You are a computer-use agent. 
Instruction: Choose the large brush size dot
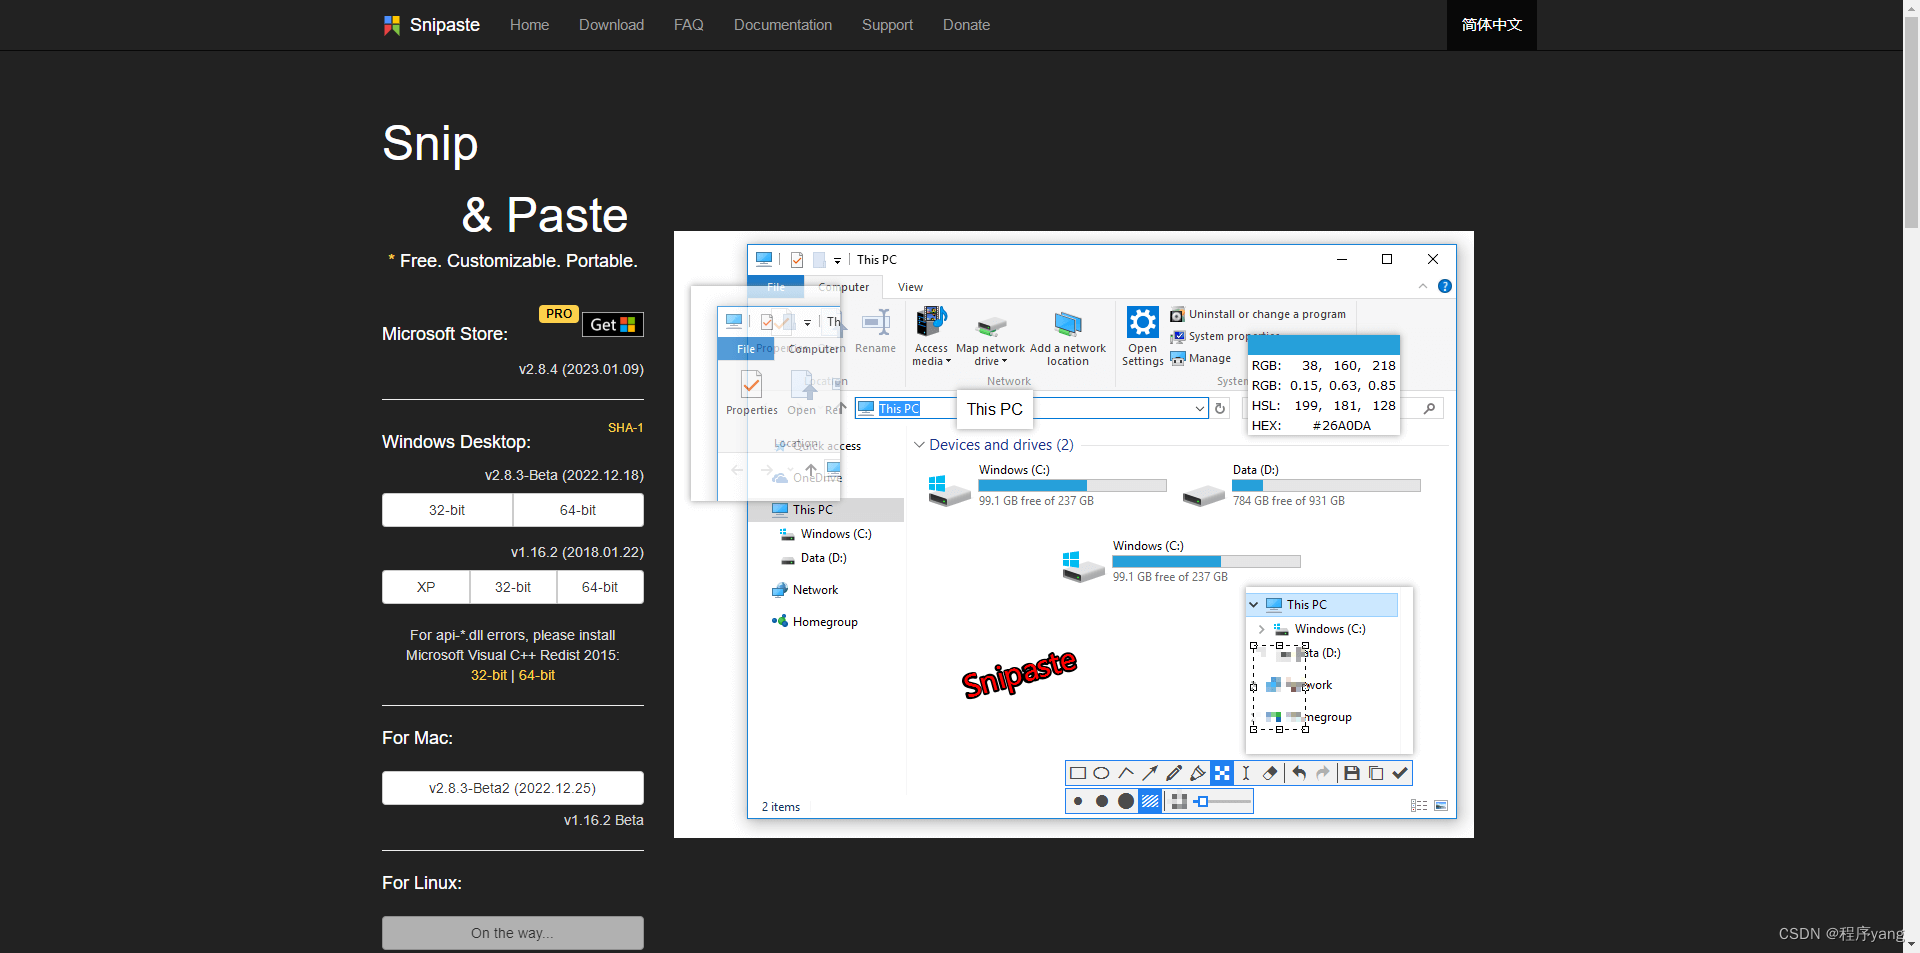point(1126,801)
